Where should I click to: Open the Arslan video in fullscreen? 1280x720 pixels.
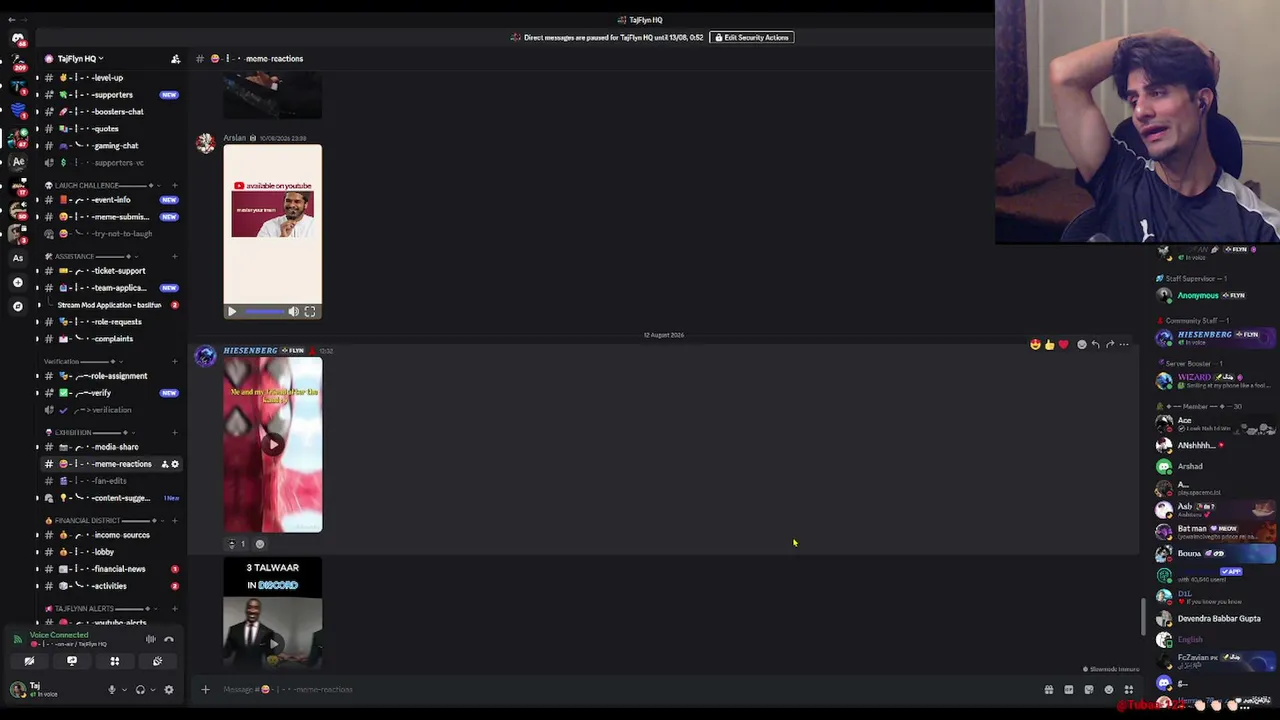point(310,312)
